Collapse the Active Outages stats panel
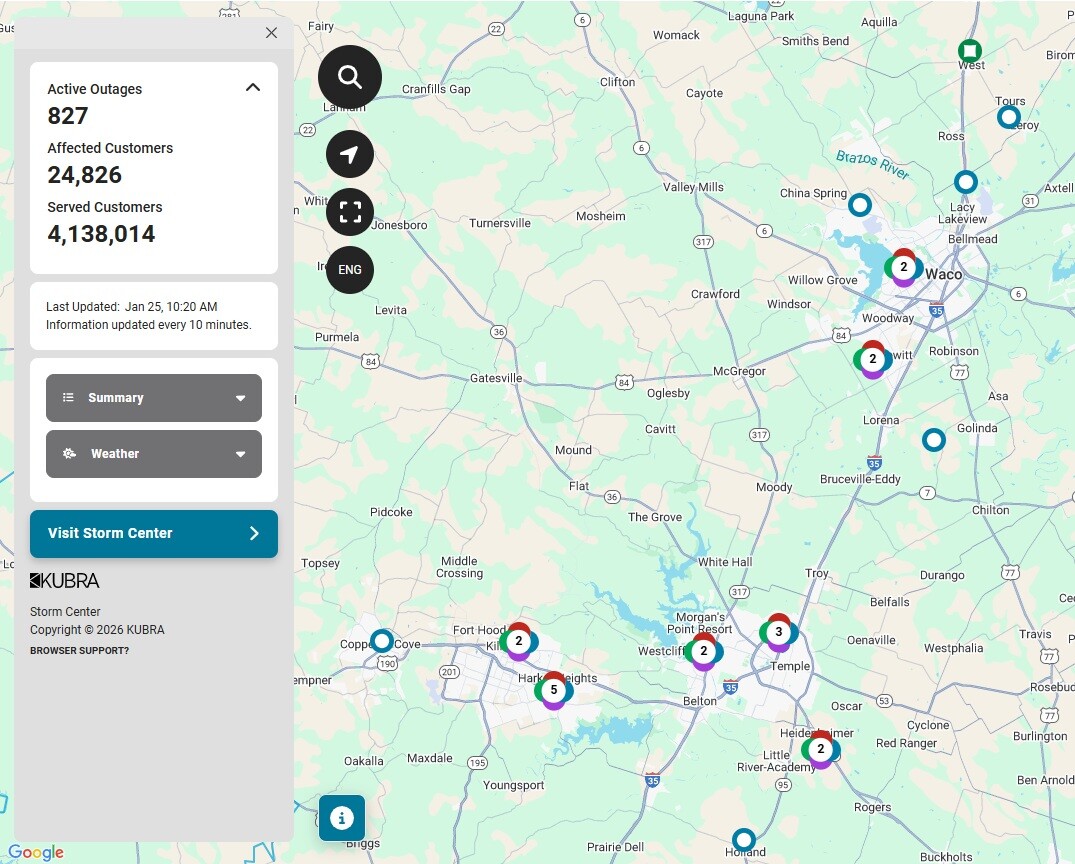 click(x=253, y=88)
